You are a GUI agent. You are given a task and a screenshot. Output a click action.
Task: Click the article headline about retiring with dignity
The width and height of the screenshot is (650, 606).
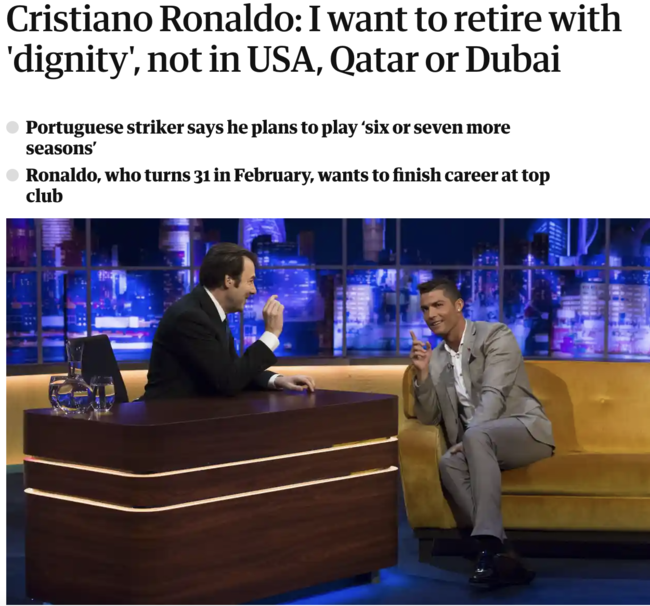[314, 39]
